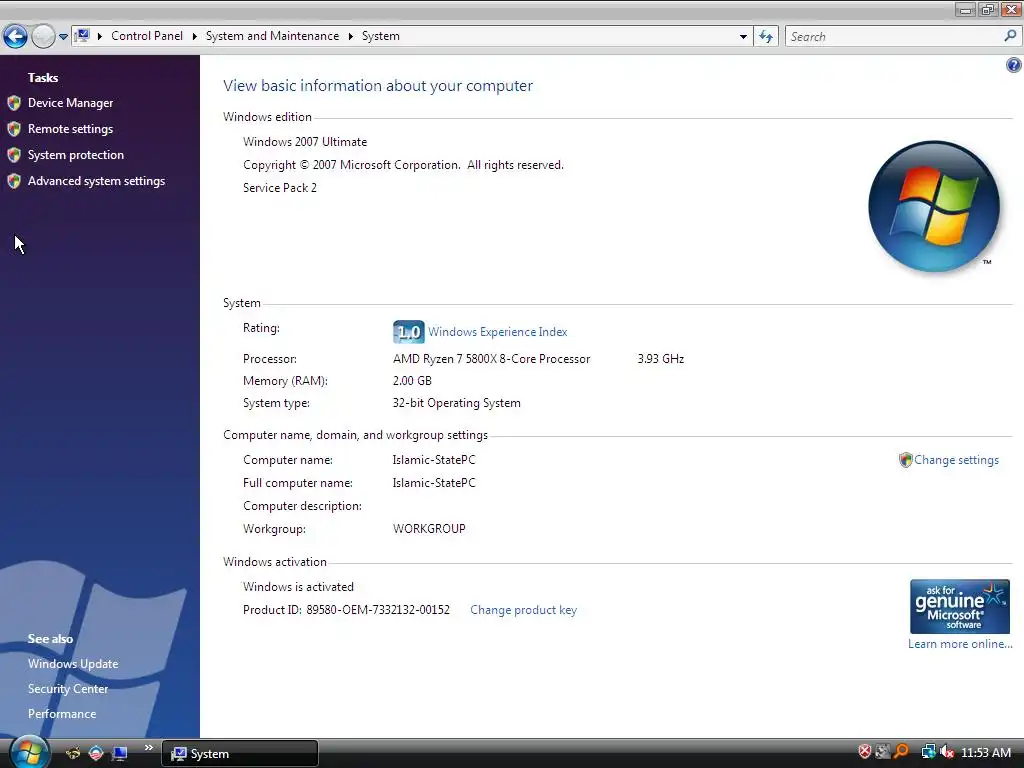Click the gray tray icon beside security alert
The height and width of the screenshot is (768, 1024).
coord(883,752)
